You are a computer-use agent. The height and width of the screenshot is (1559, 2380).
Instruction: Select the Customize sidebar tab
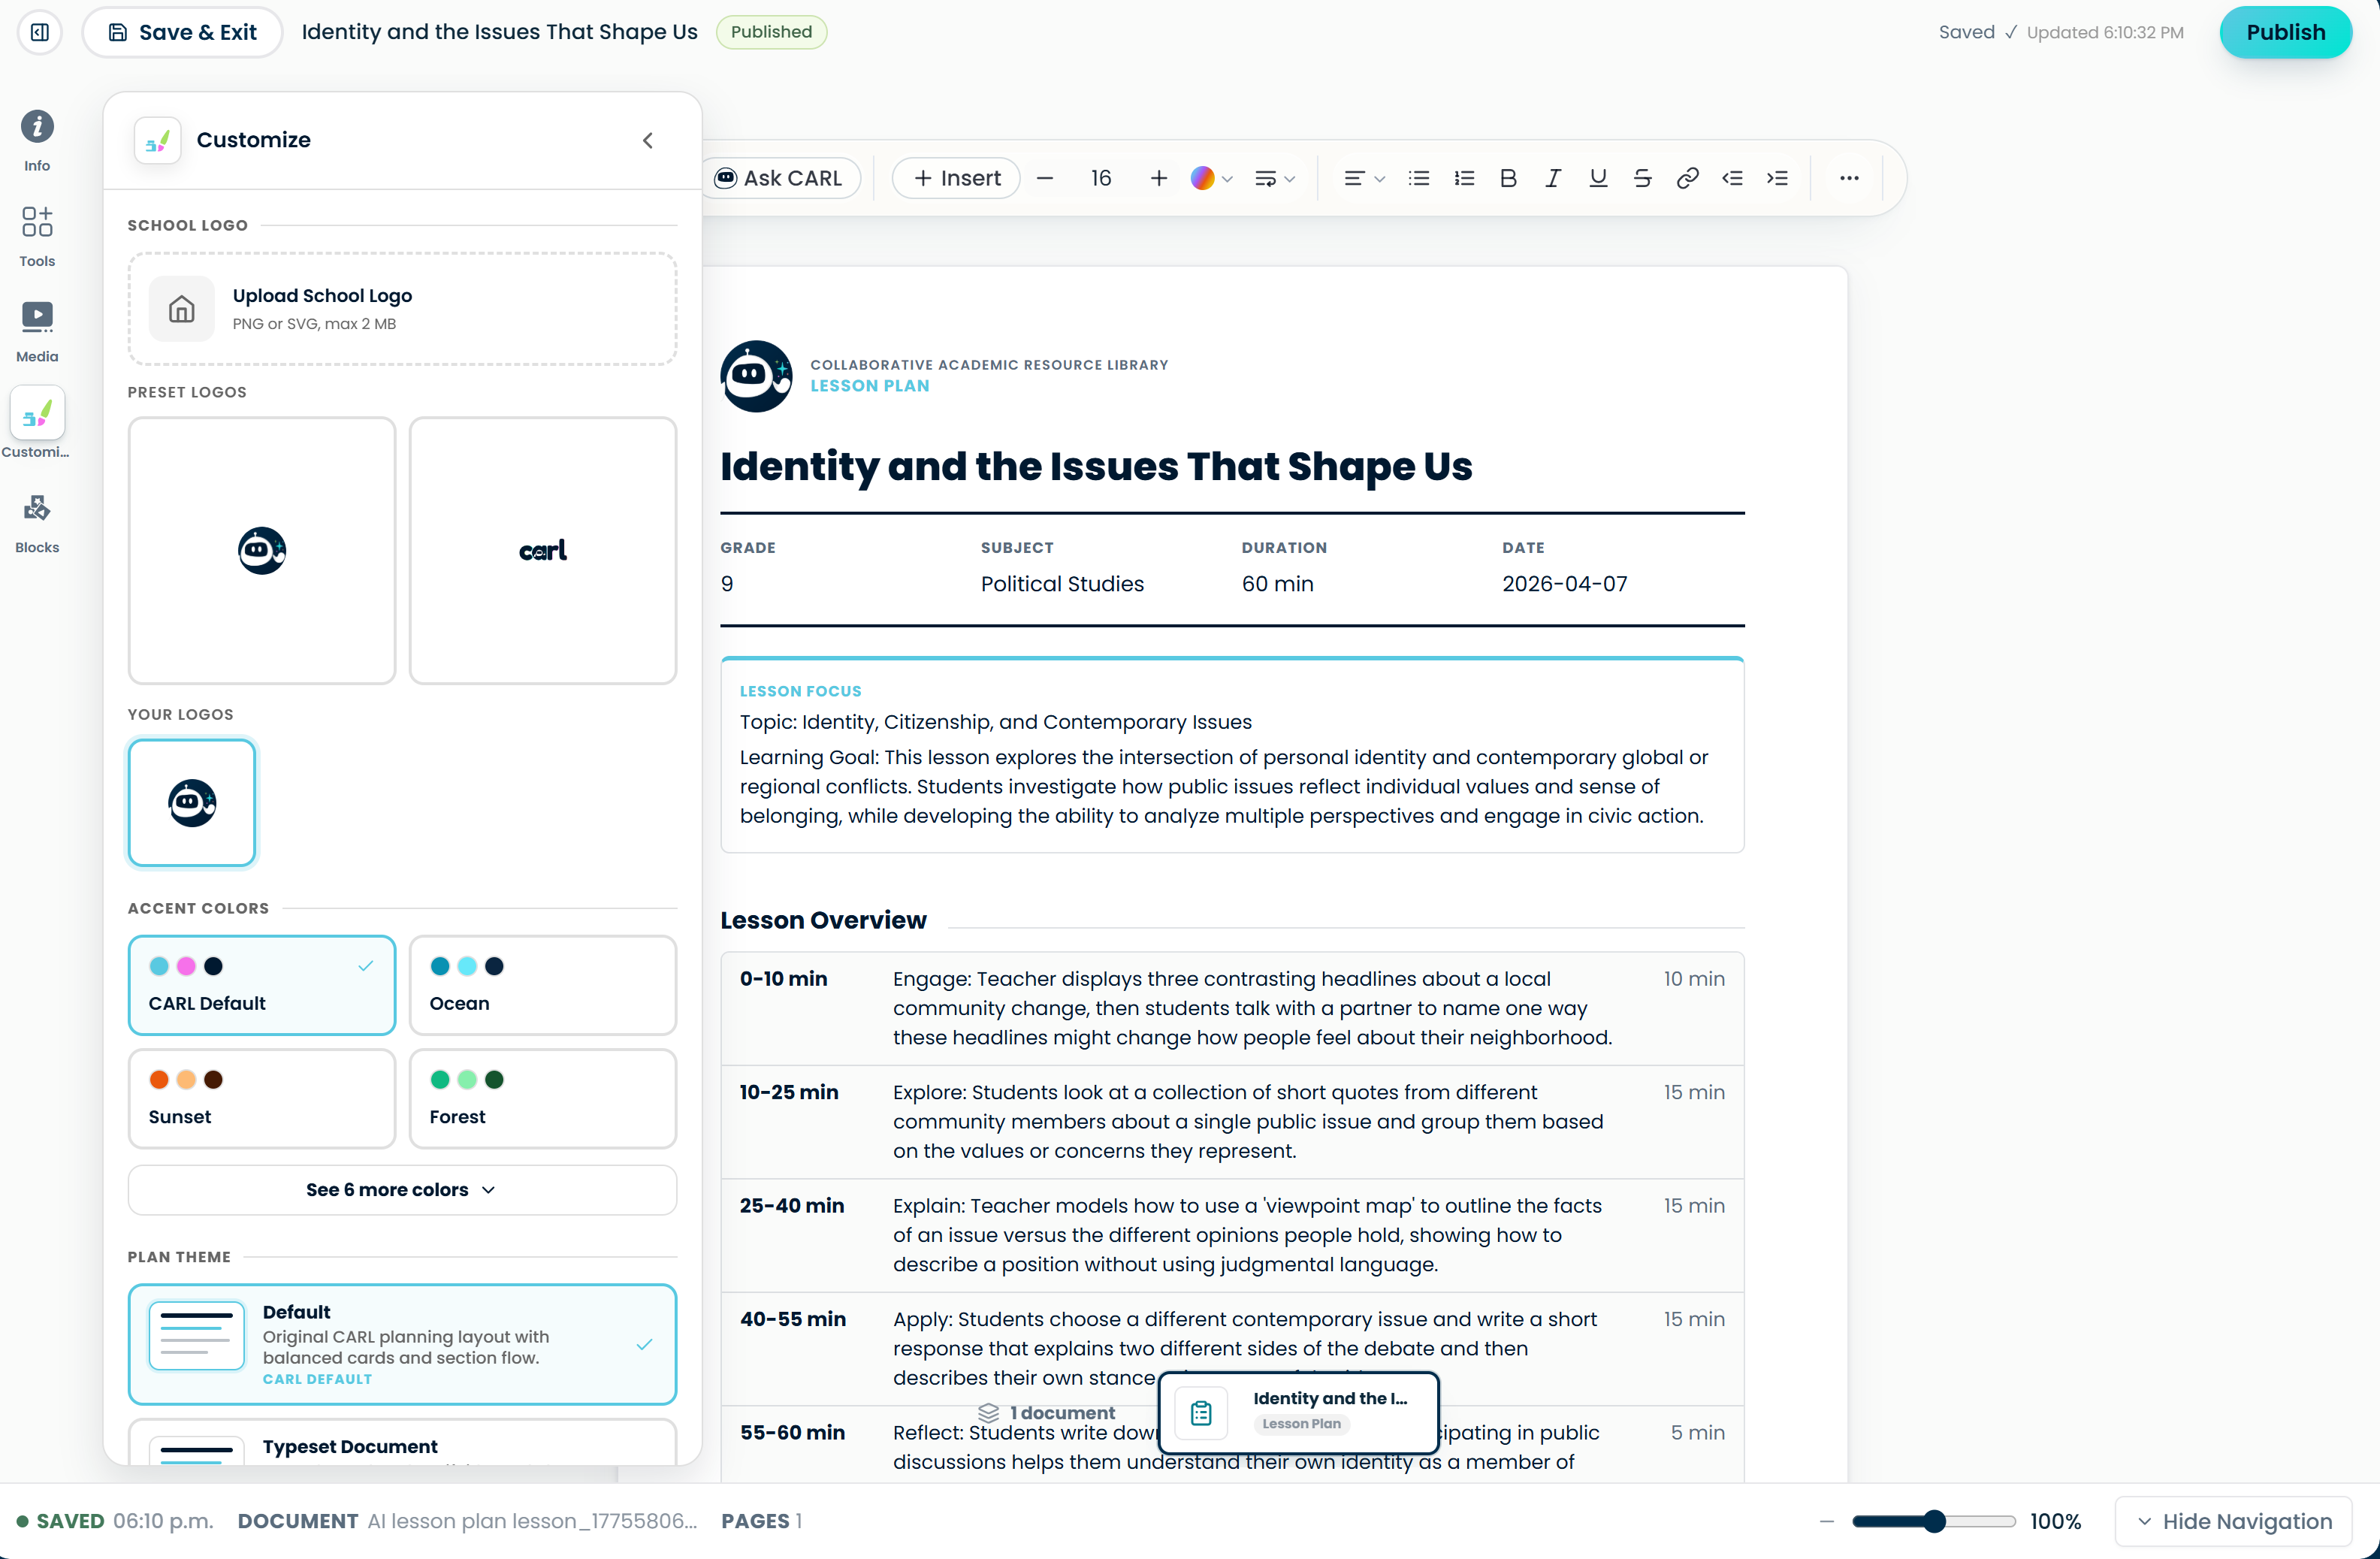(37, 424)
